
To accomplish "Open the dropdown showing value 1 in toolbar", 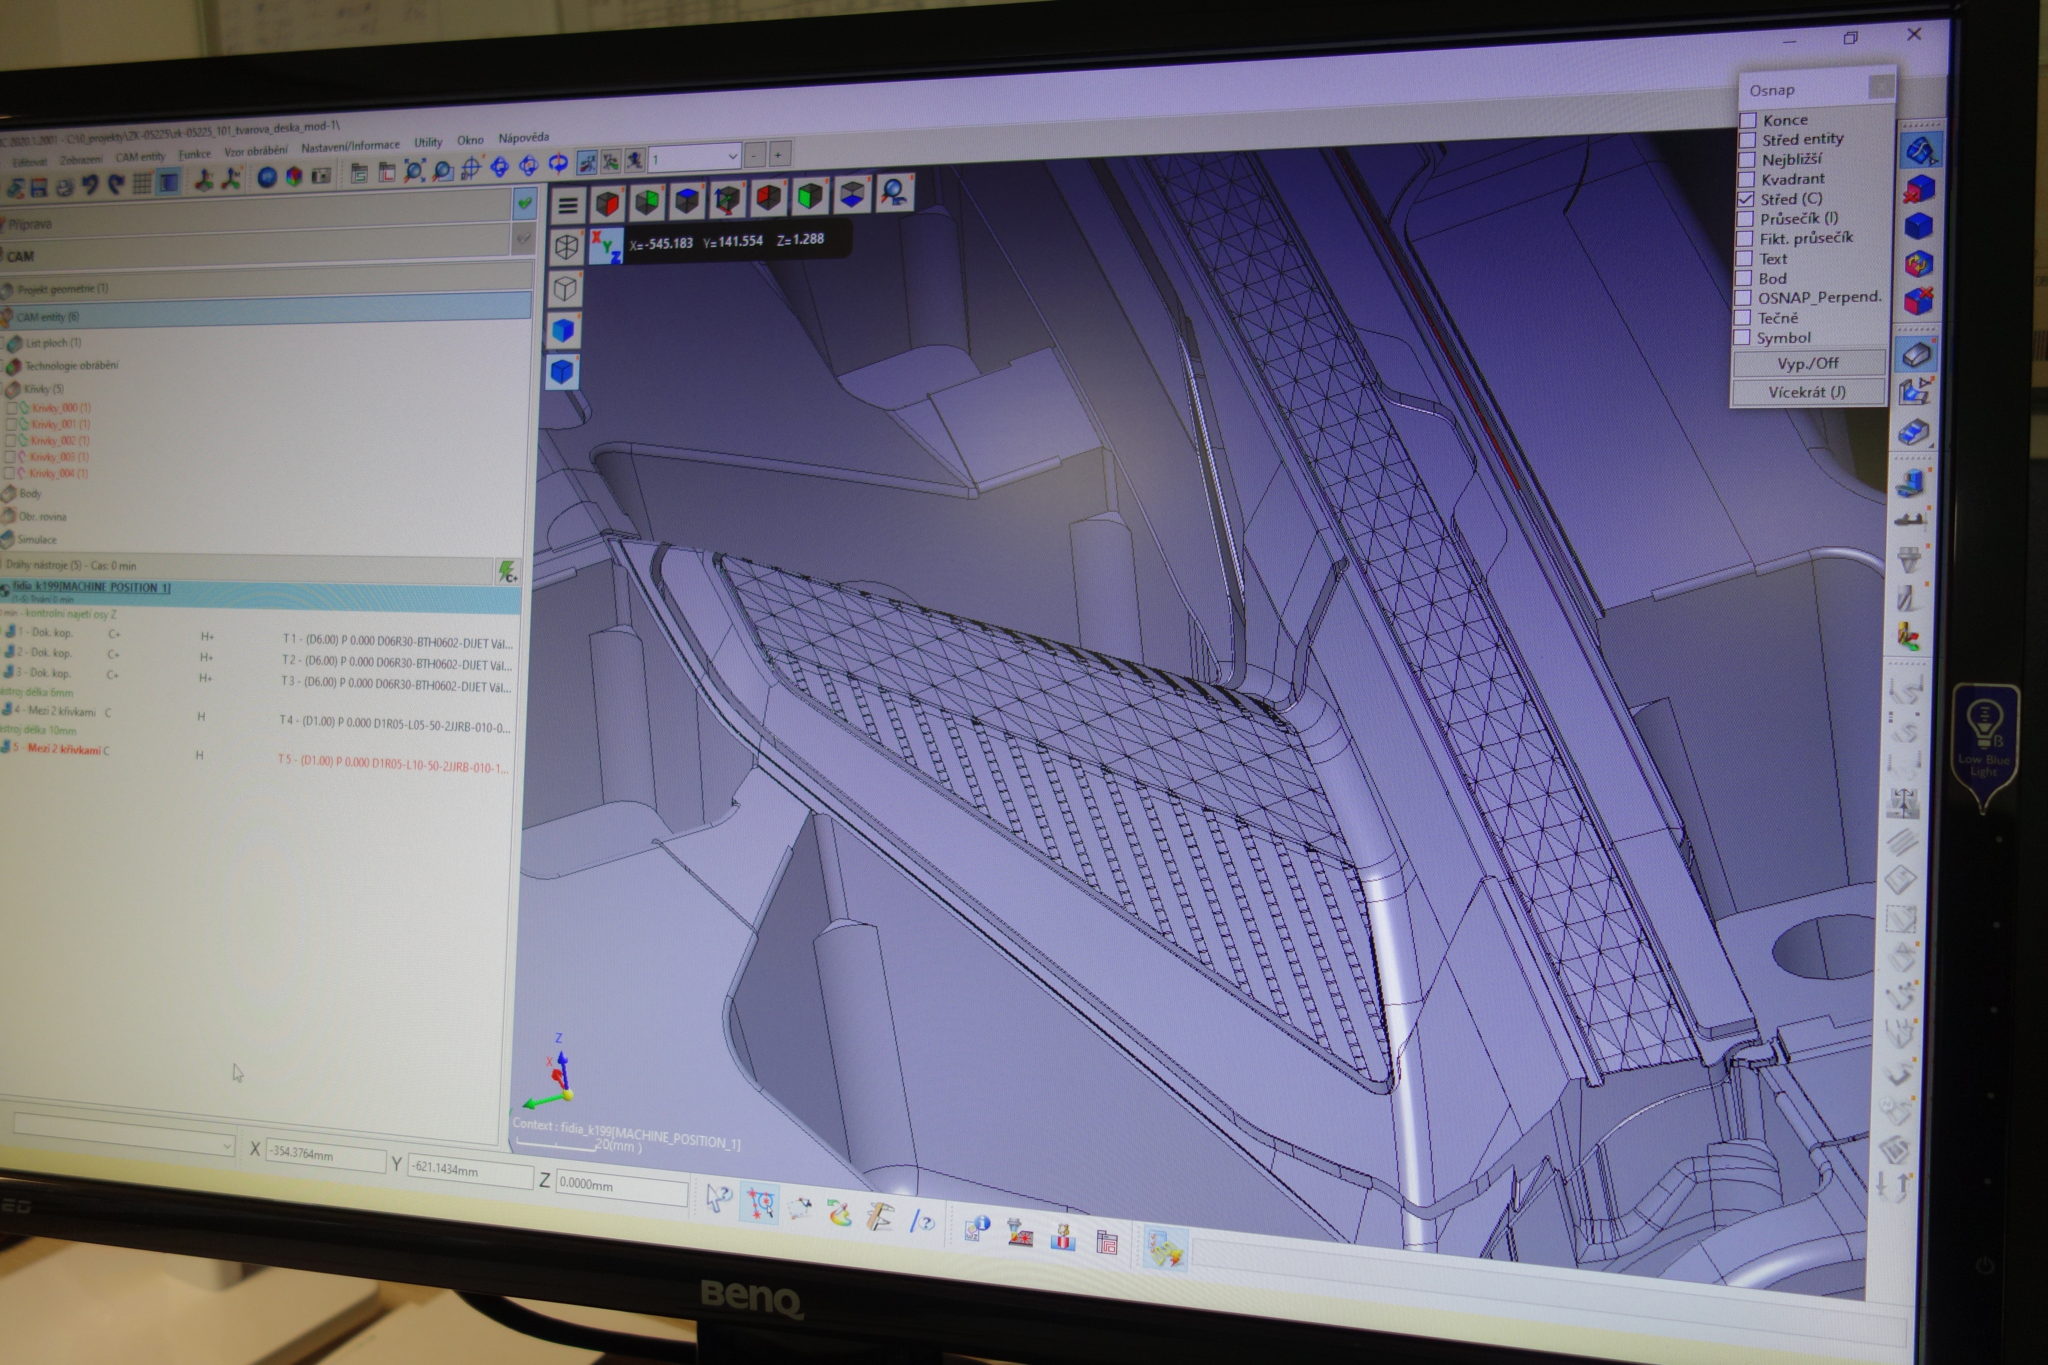I will pos(696,157).
